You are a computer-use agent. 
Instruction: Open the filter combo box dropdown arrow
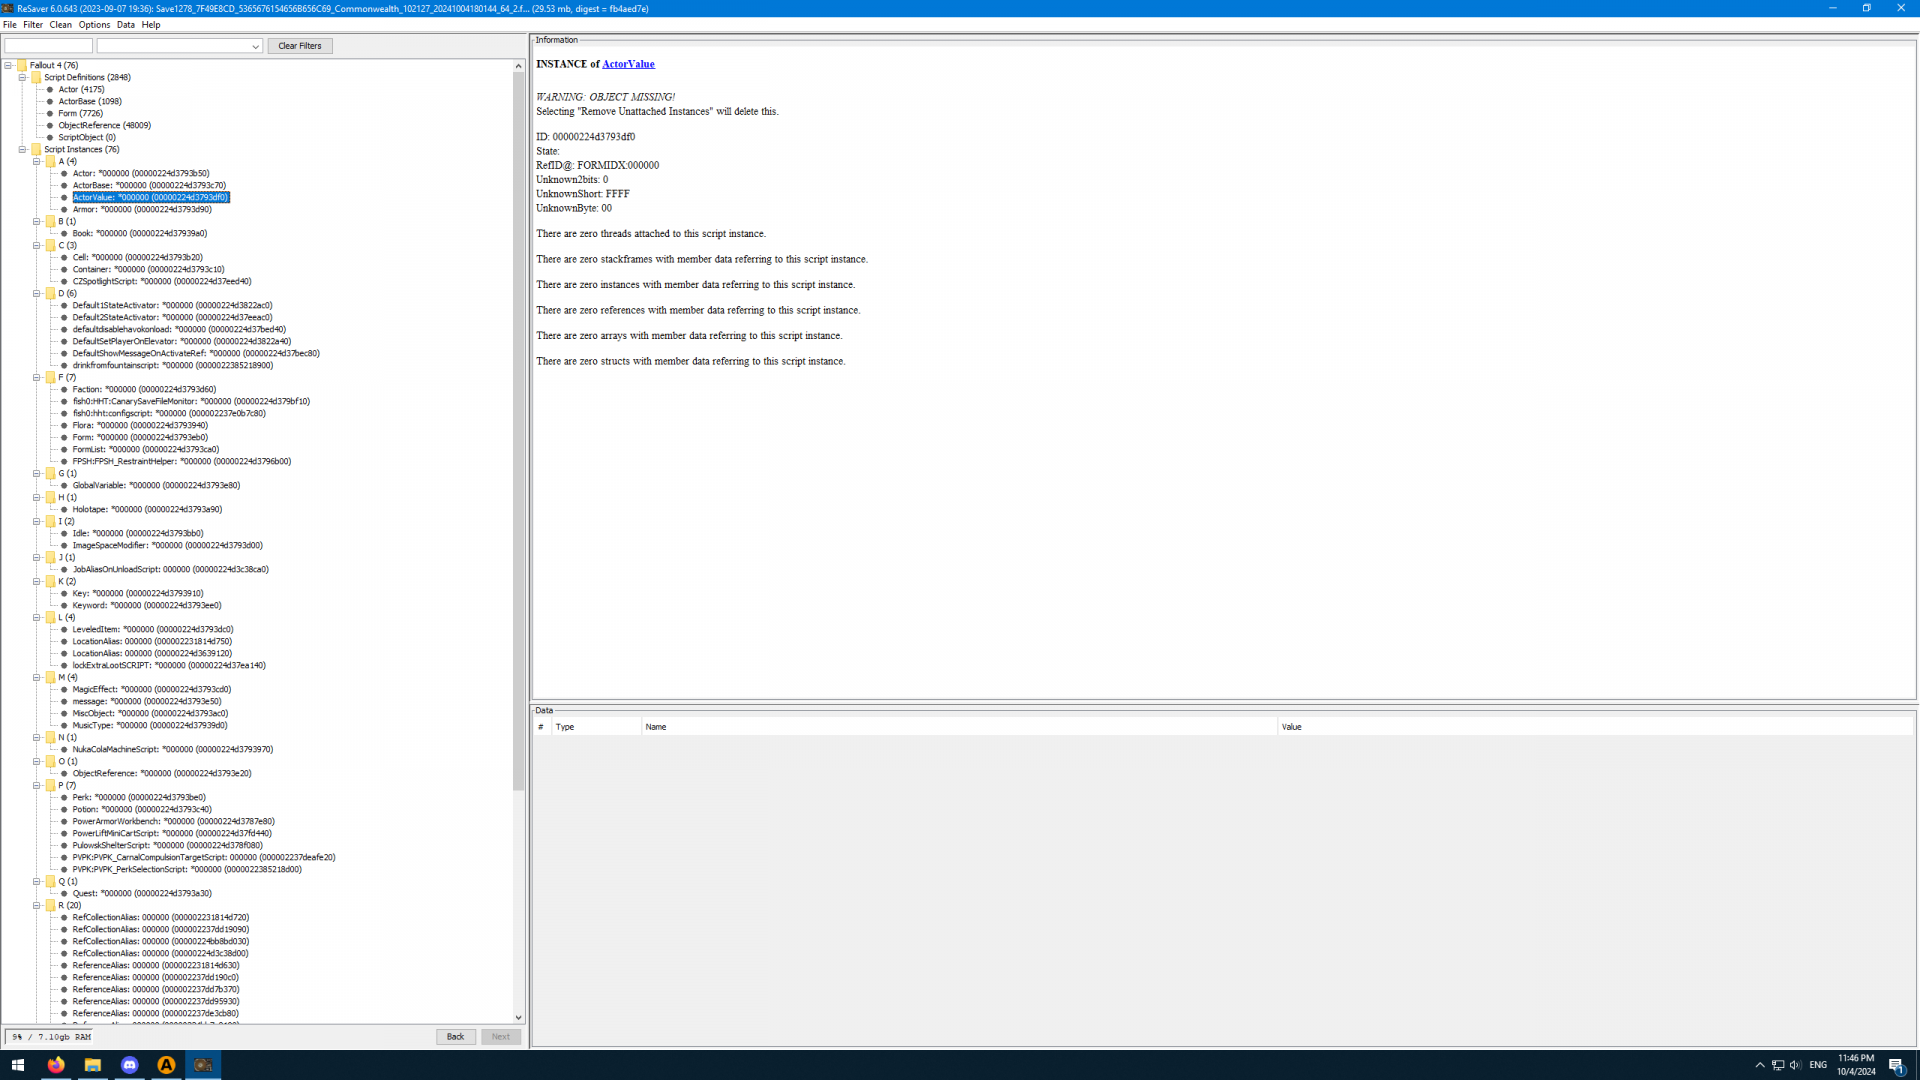[255, 46]
